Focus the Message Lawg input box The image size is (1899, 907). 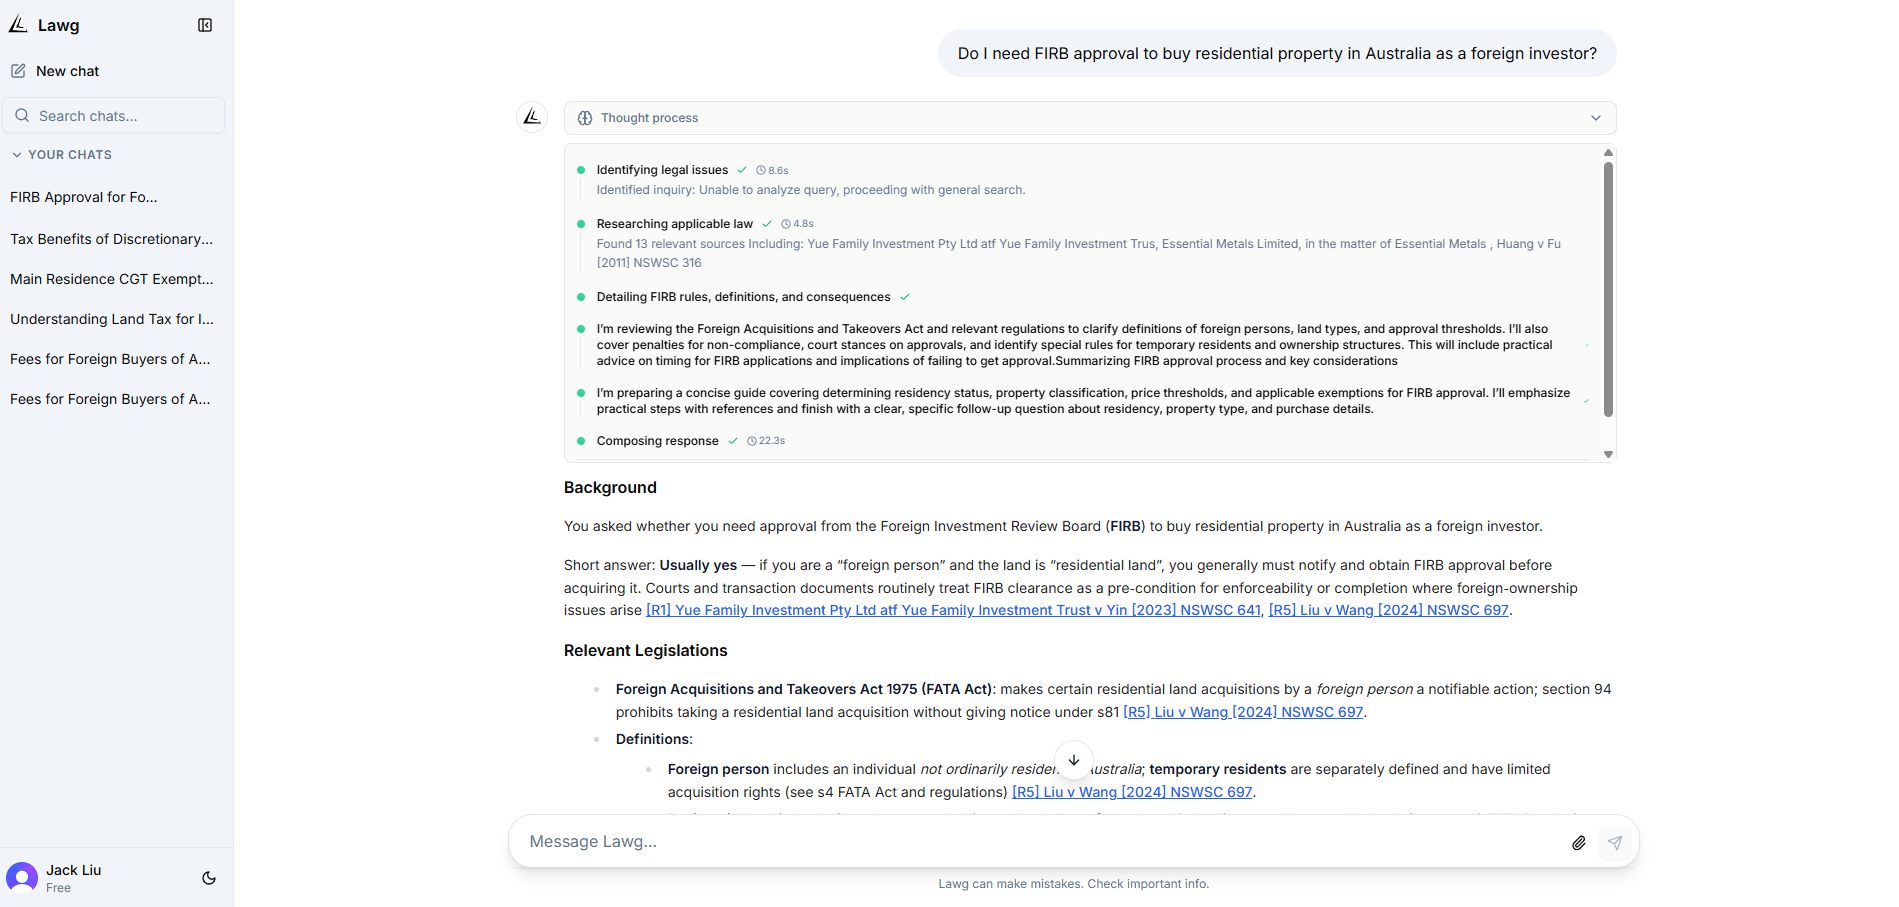[1040, 842]
